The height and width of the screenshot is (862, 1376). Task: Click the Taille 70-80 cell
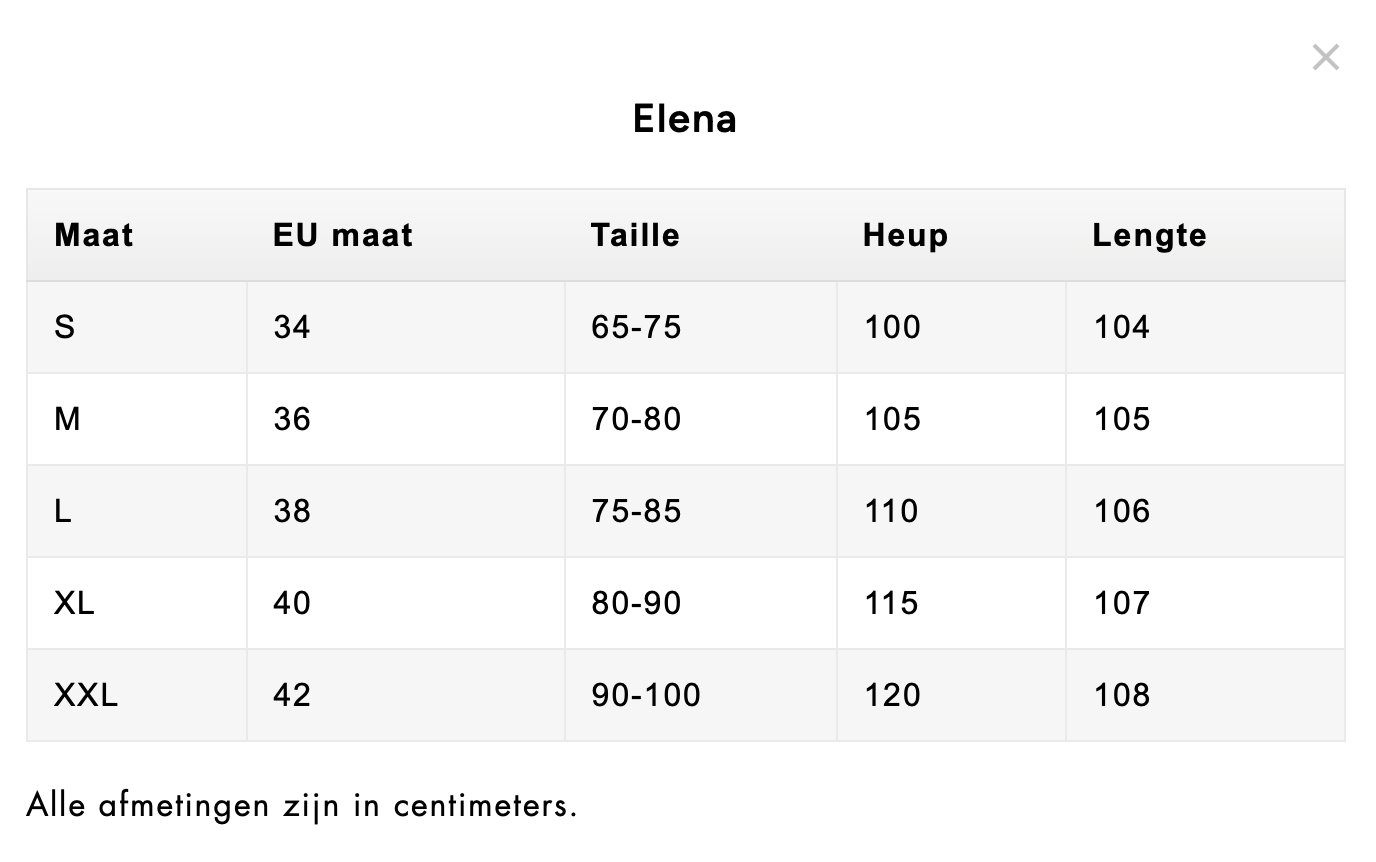click(x=636, y=419)
